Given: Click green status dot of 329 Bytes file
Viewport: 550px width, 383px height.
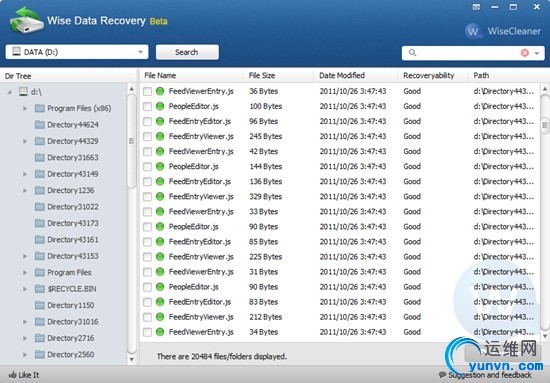Looking at the screenshot, I should [160, 196].
